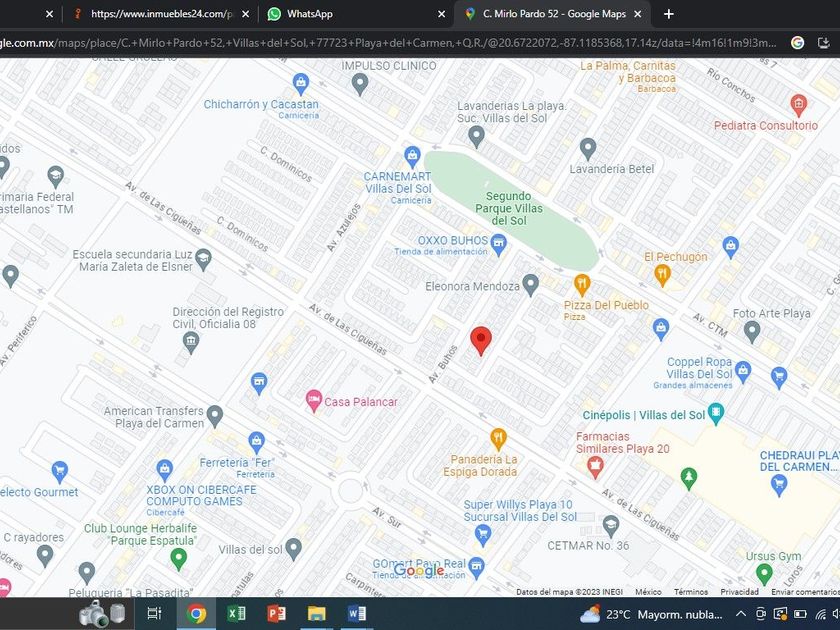
Task: Open the OXXO BUHOS store marker
Action: 498,245
